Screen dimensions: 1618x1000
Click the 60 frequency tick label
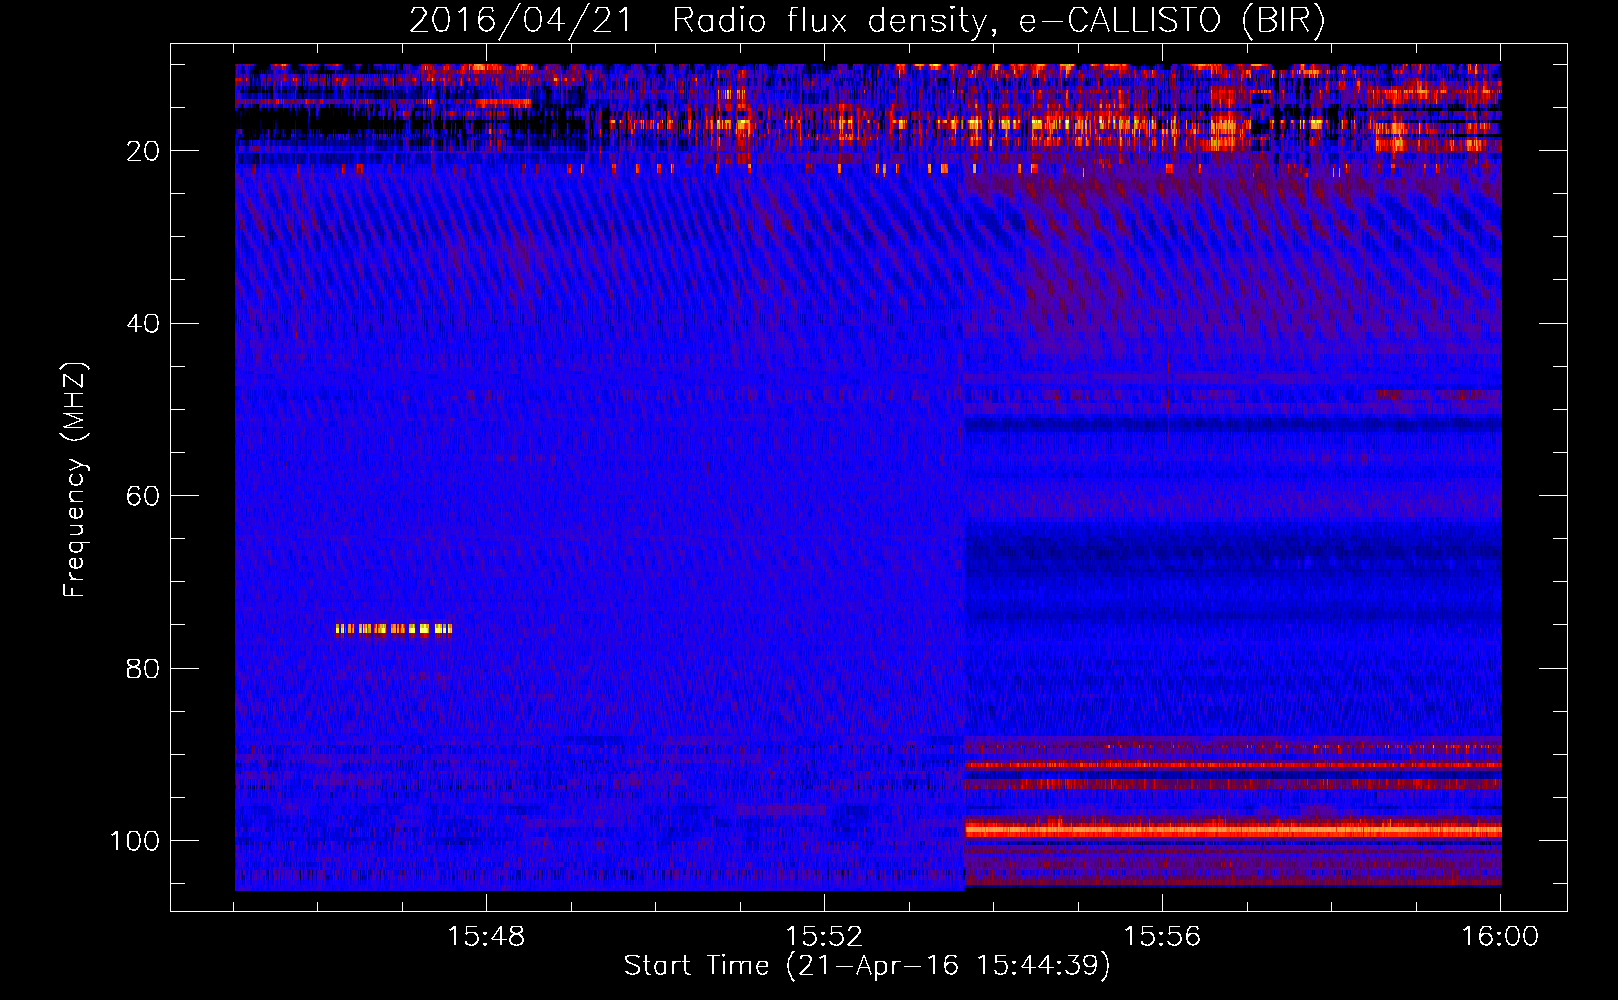(x=143, y=496)
